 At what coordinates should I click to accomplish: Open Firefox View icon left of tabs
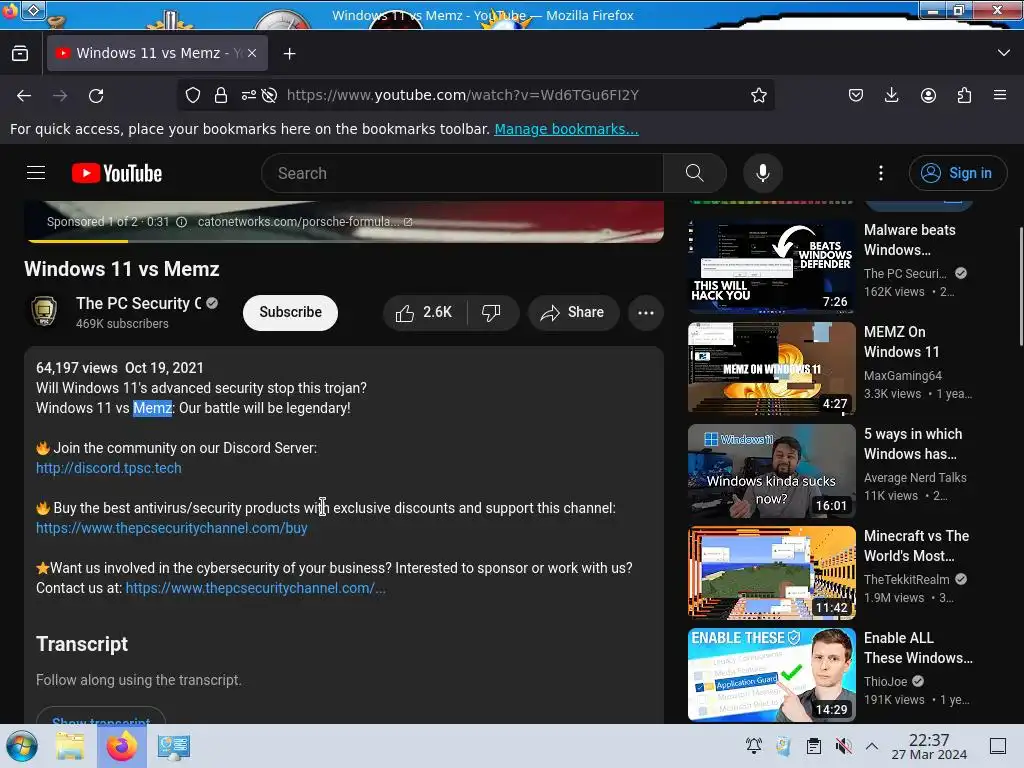click(20, 54)
